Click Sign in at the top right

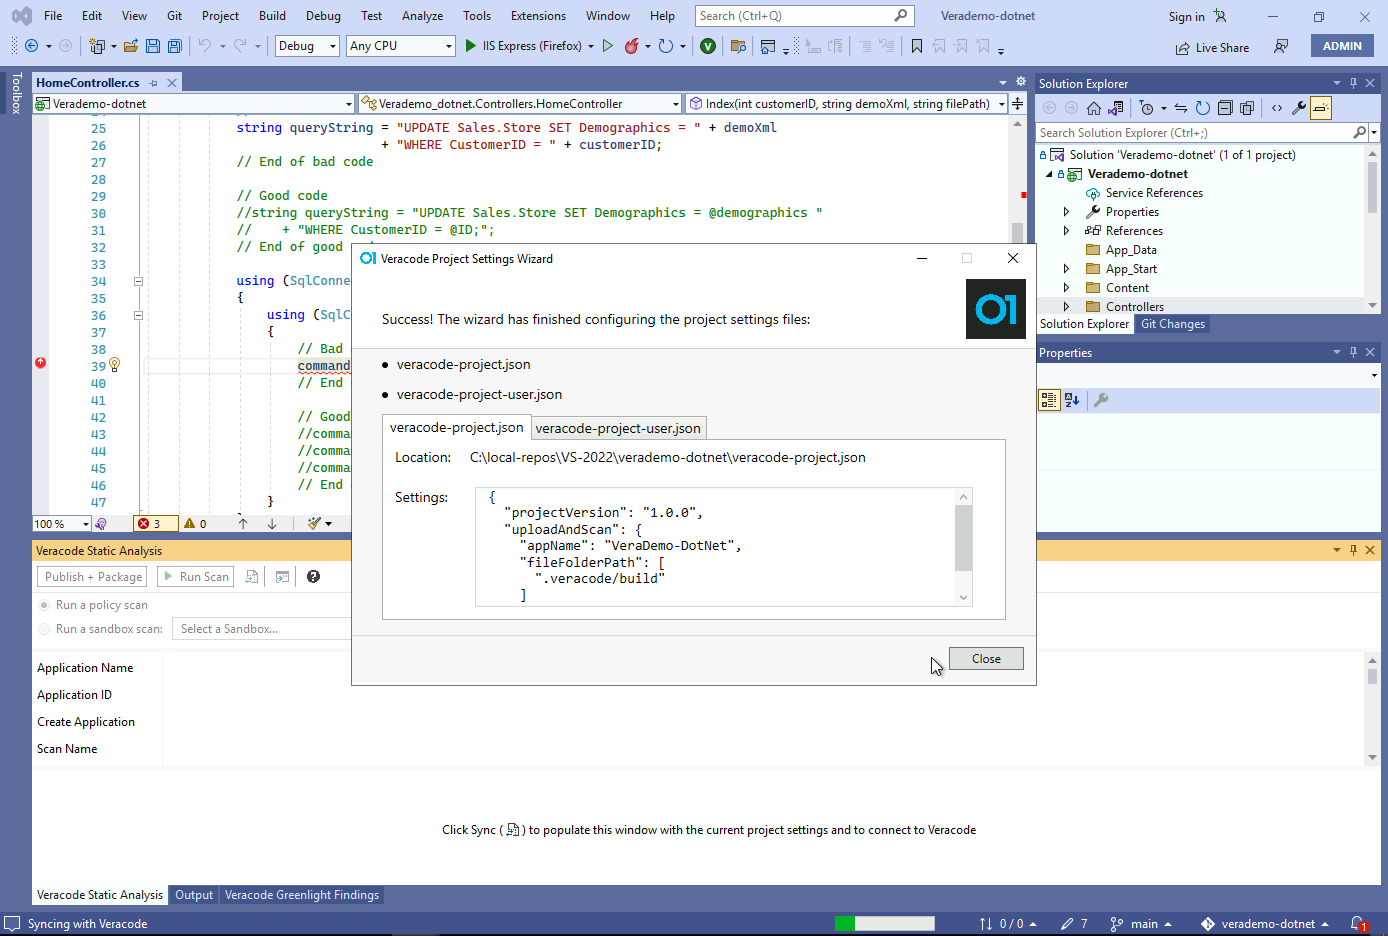[1186, 17]
